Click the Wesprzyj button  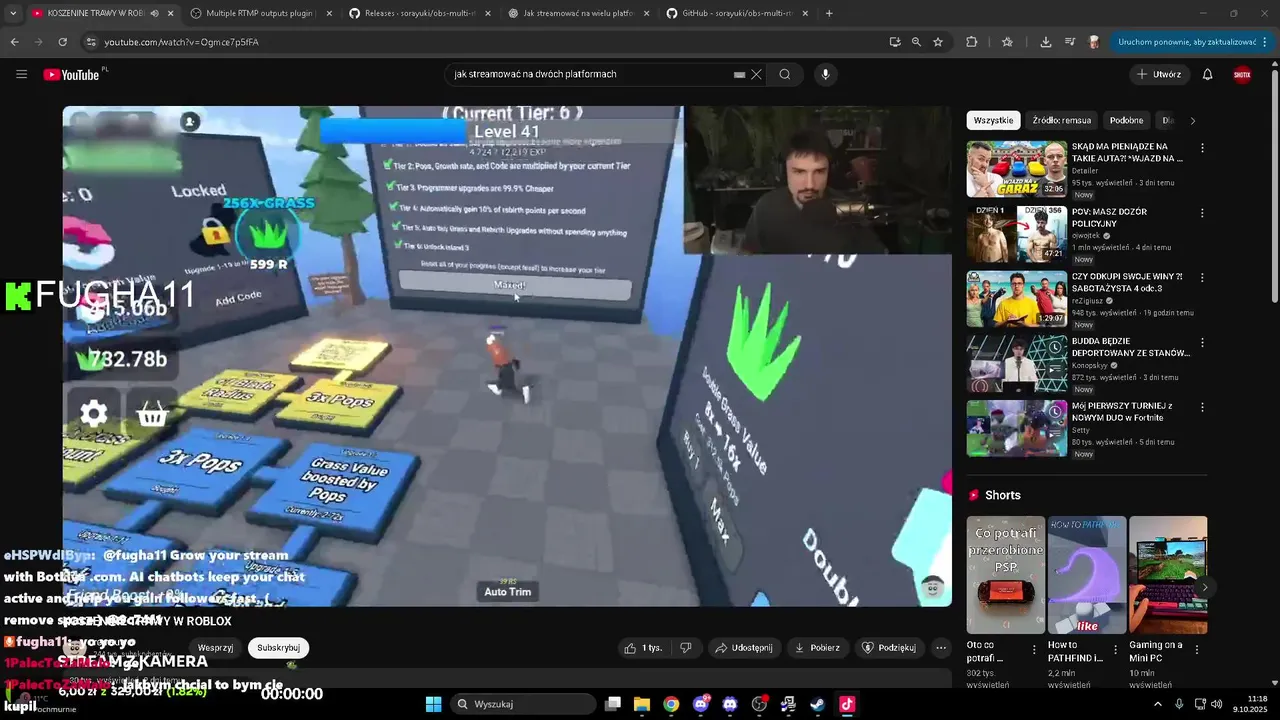215,647
